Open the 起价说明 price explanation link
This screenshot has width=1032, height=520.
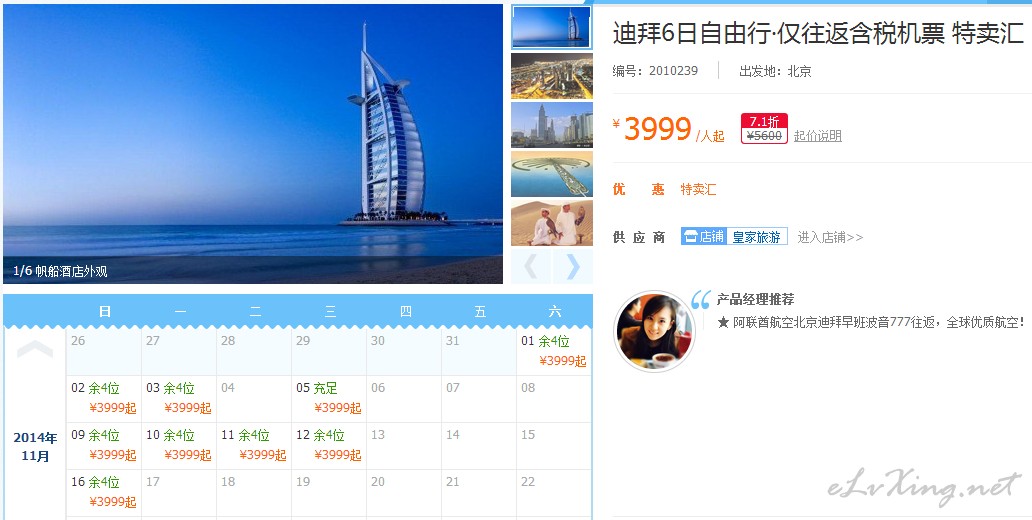coord(817,136)
